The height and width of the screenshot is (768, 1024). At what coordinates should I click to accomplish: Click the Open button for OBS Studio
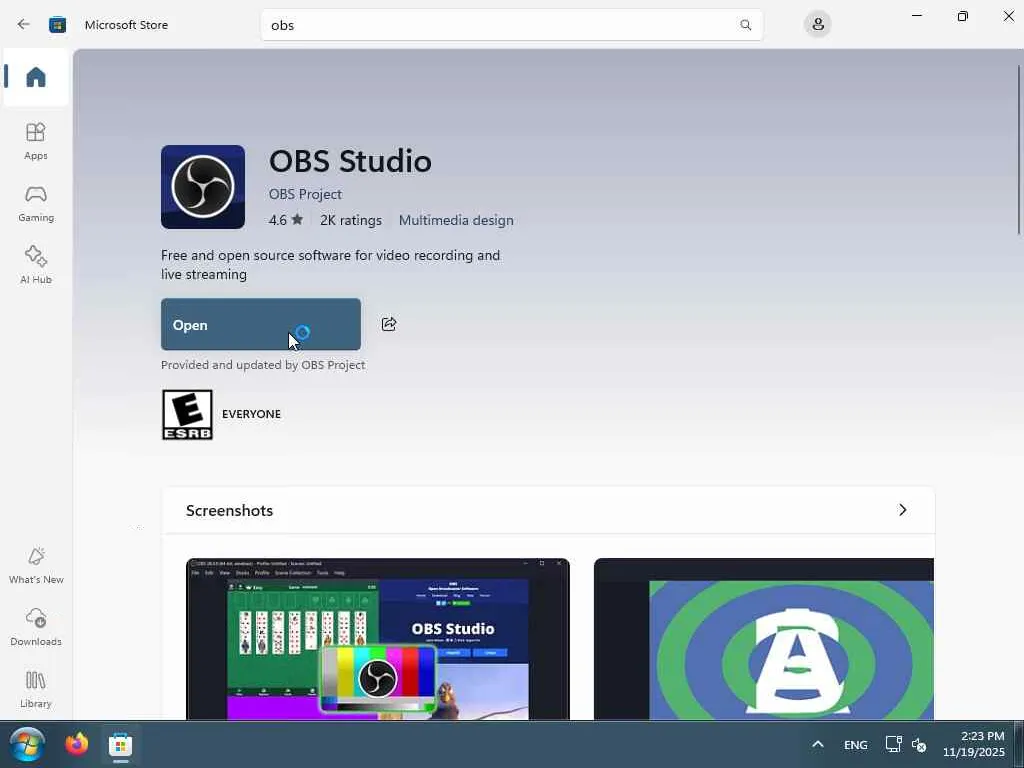click(261, 325)
